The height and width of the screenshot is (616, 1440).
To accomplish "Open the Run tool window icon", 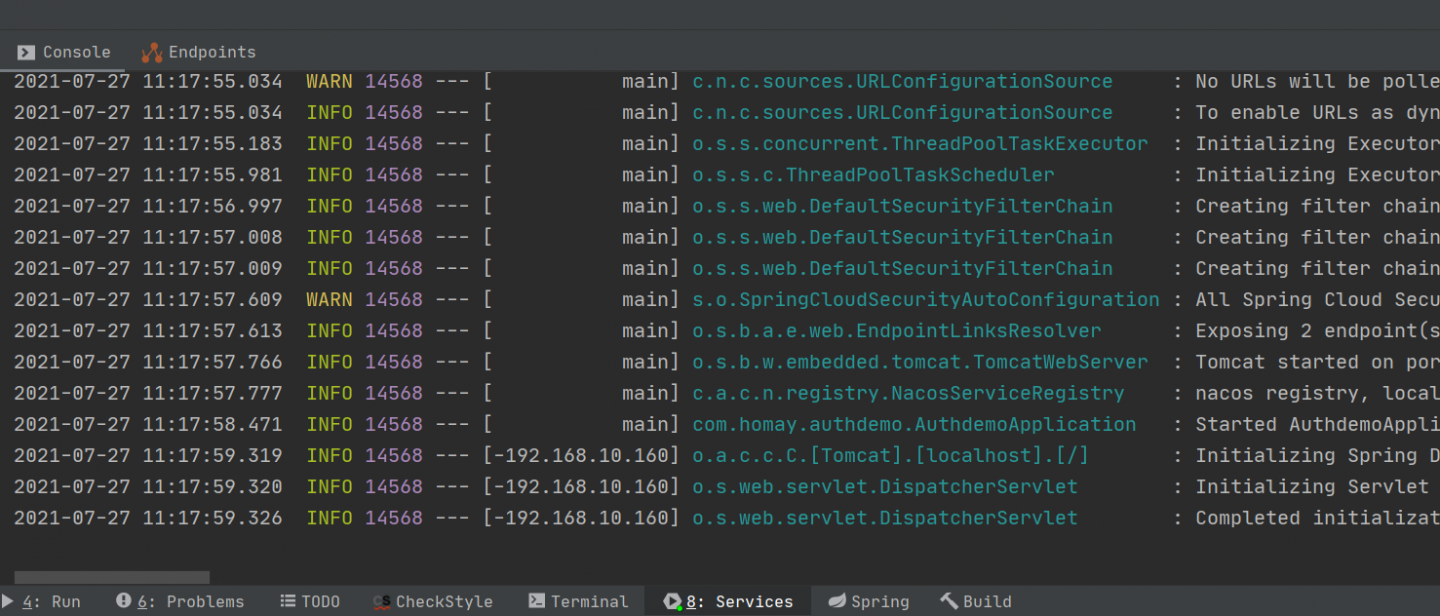I will 9,601.
